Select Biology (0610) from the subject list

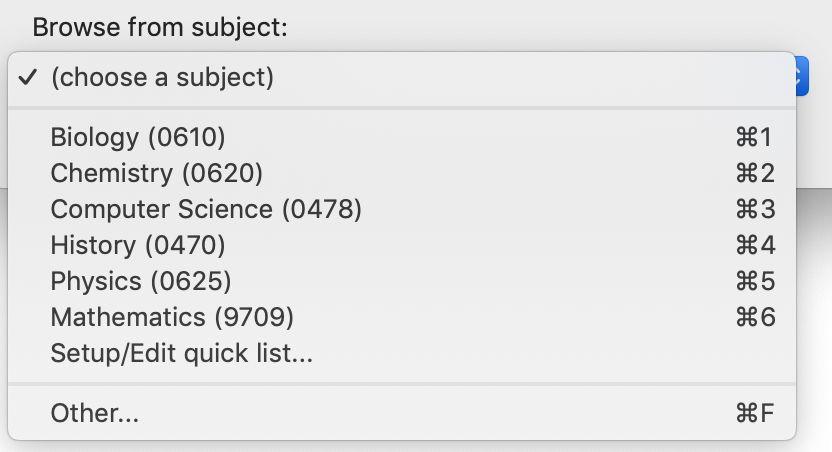(138, 137)
